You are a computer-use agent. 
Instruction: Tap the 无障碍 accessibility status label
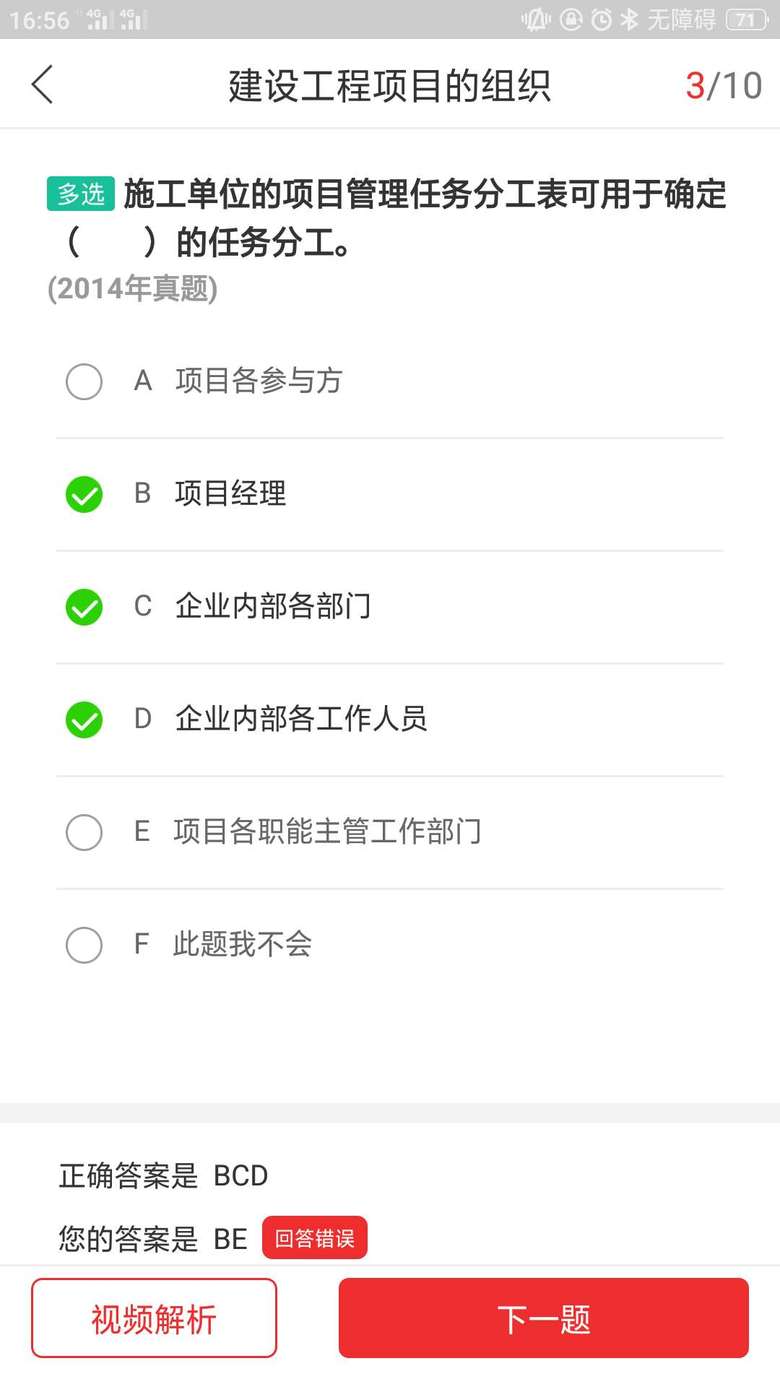[681, 20]
